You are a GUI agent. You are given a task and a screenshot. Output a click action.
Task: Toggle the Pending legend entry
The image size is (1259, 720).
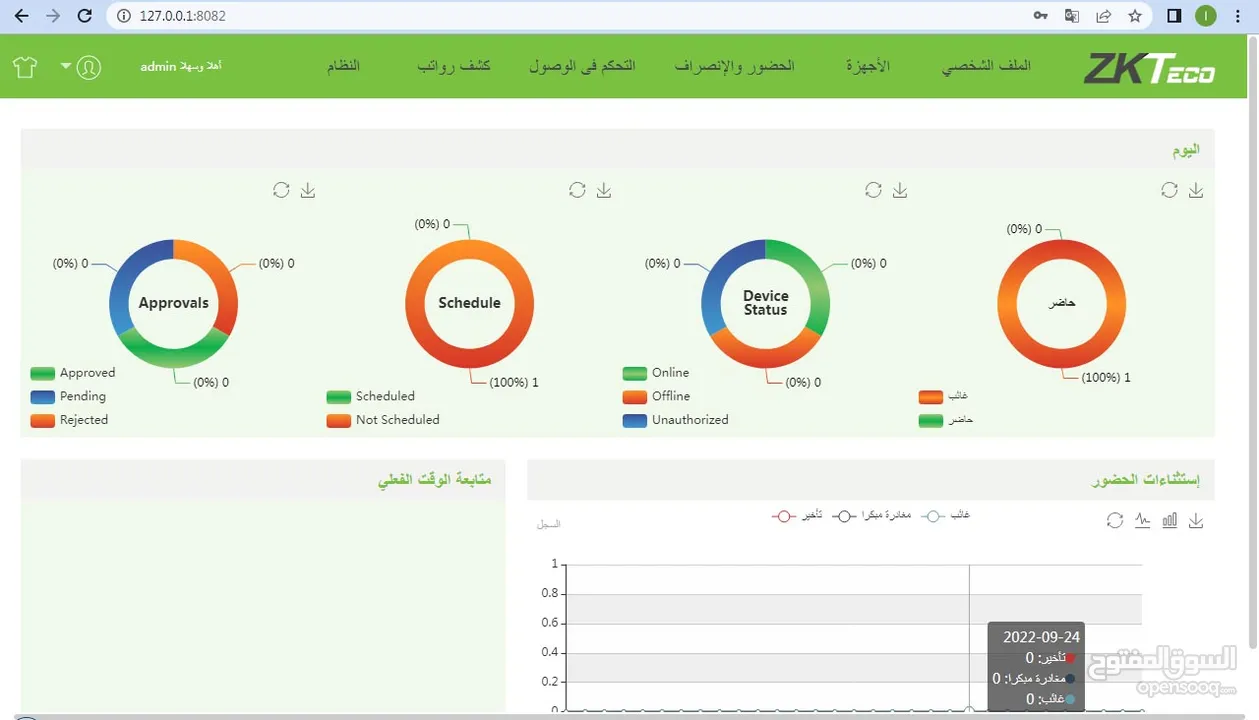click(68, 396)
